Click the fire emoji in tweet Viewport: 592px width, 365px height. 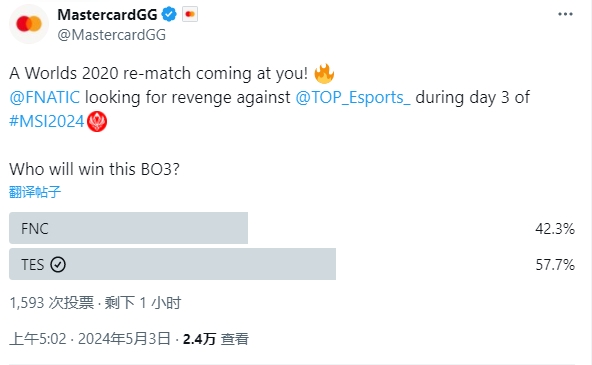[324, 73]
